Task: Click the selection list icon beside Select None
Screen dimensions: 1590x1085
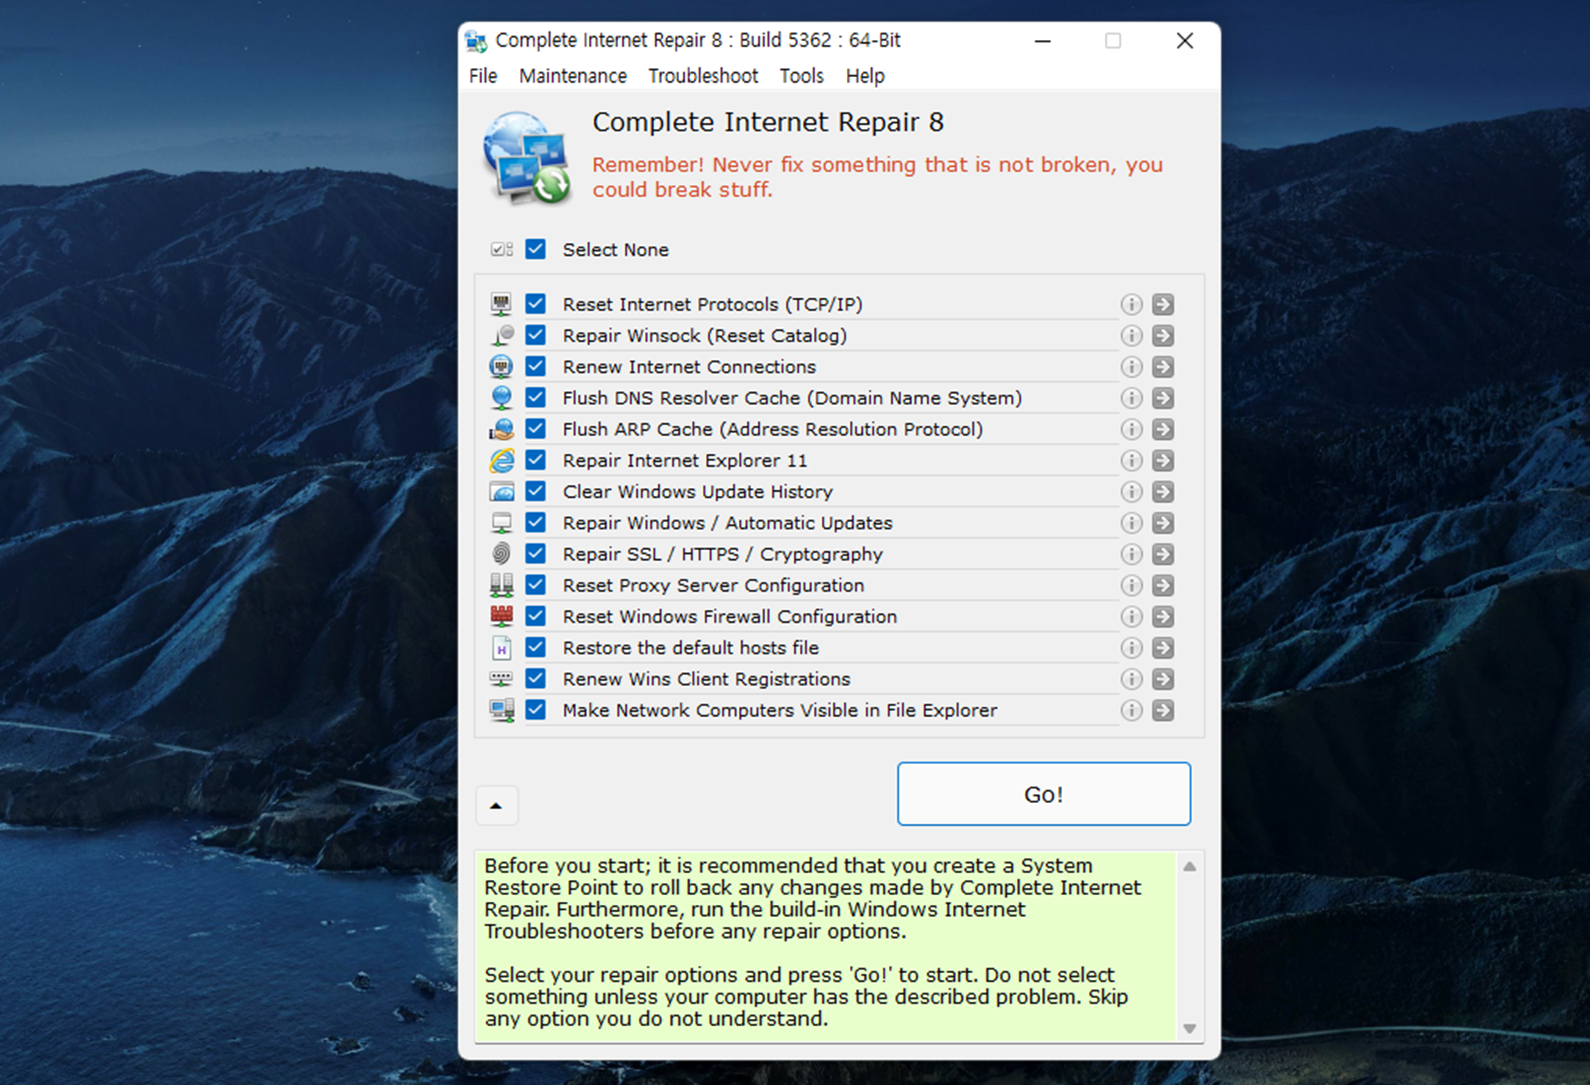Action: coord(502,249)
